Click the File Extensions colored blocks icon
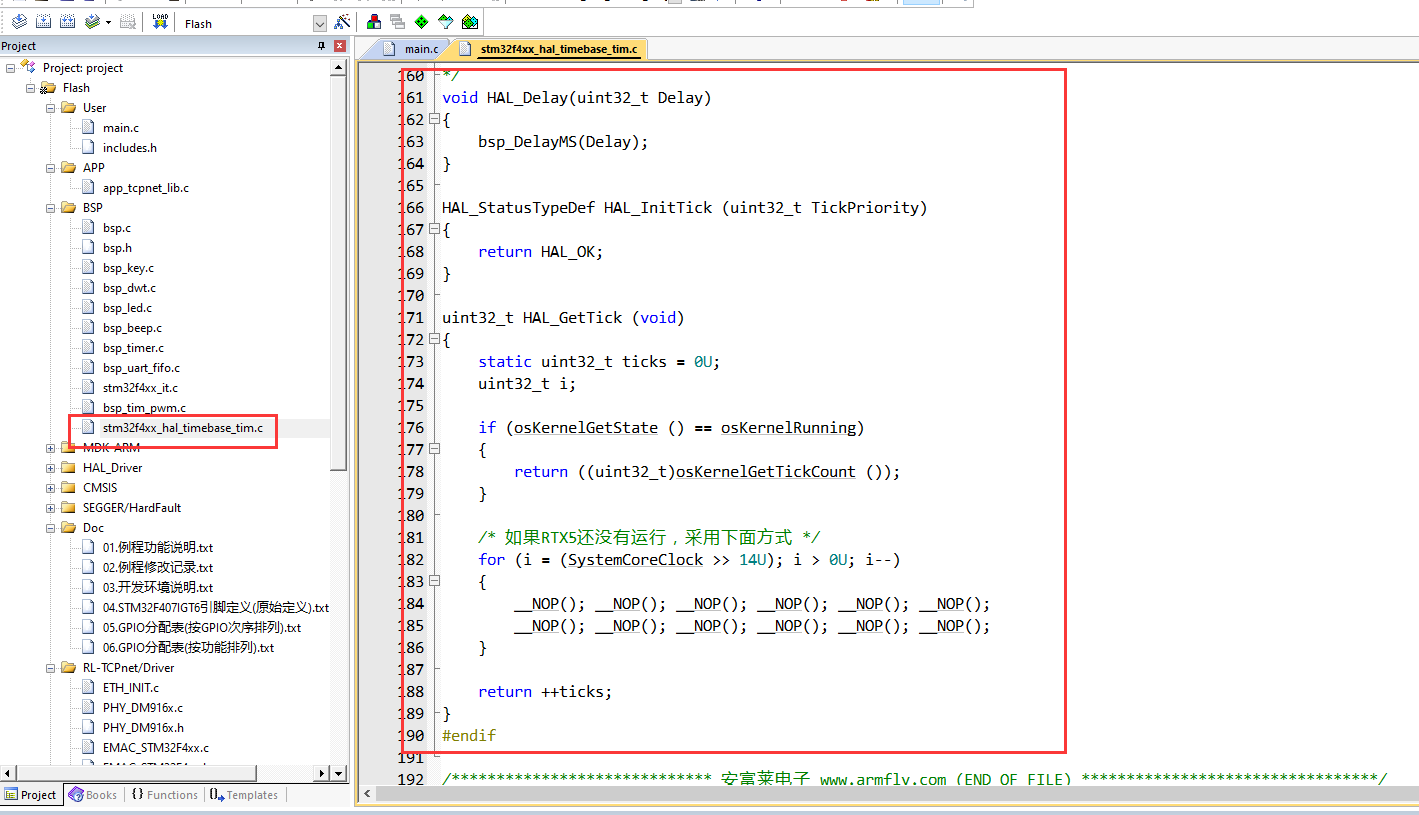 [374, 22]
